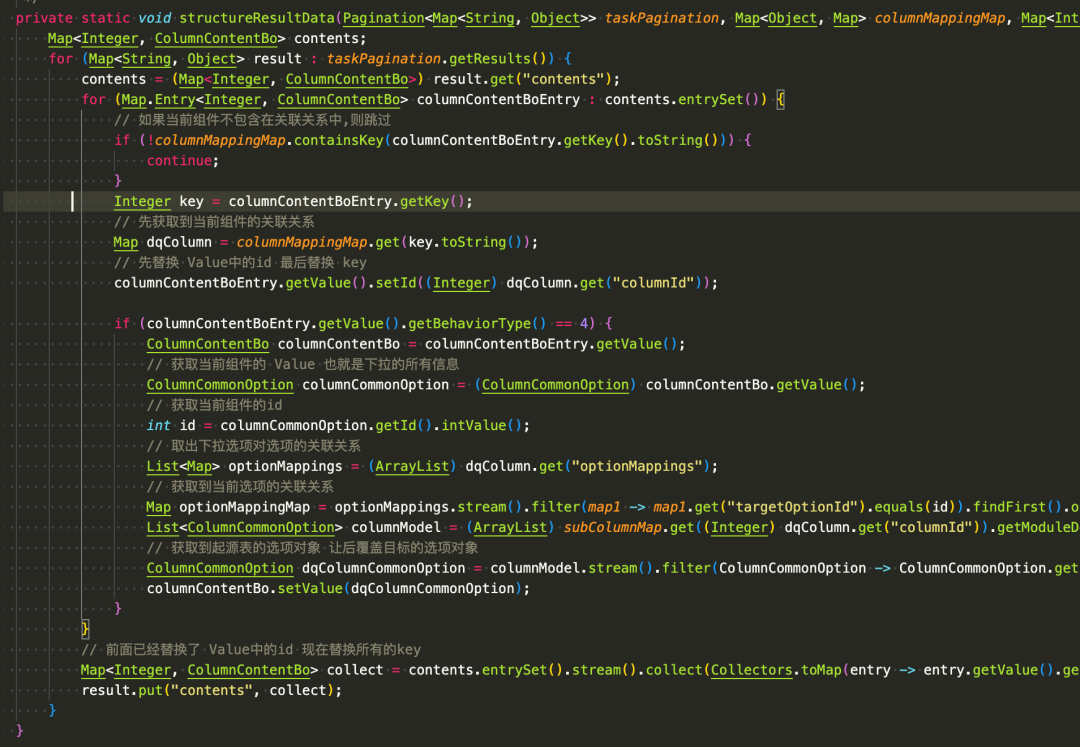Click the setId method call
The image size is (1080, 747).
(396, 282)
